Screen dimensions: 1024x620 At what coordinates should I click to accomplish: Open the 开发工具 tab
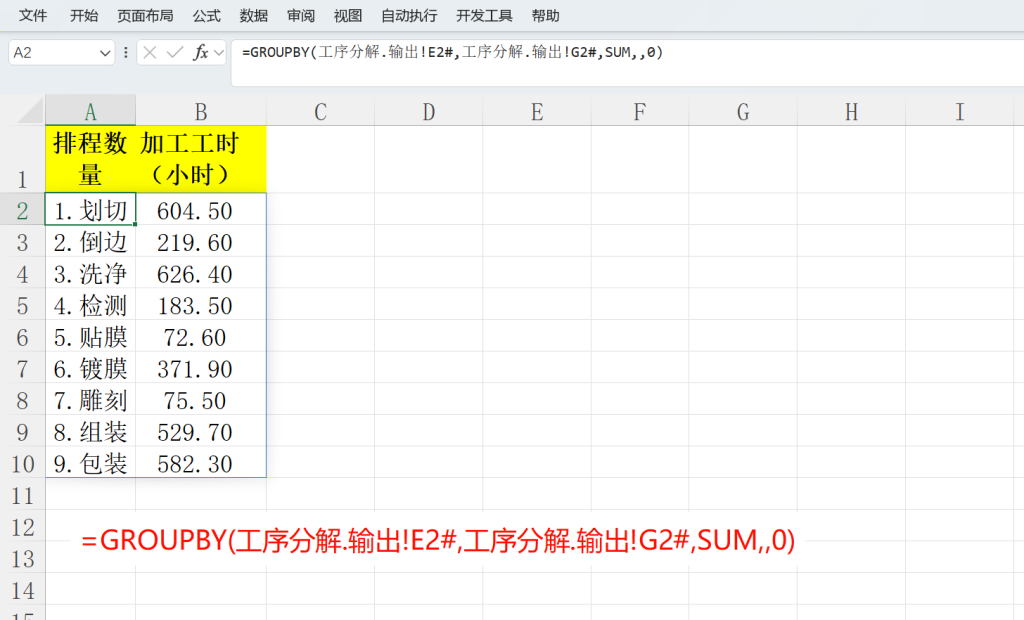484,16
